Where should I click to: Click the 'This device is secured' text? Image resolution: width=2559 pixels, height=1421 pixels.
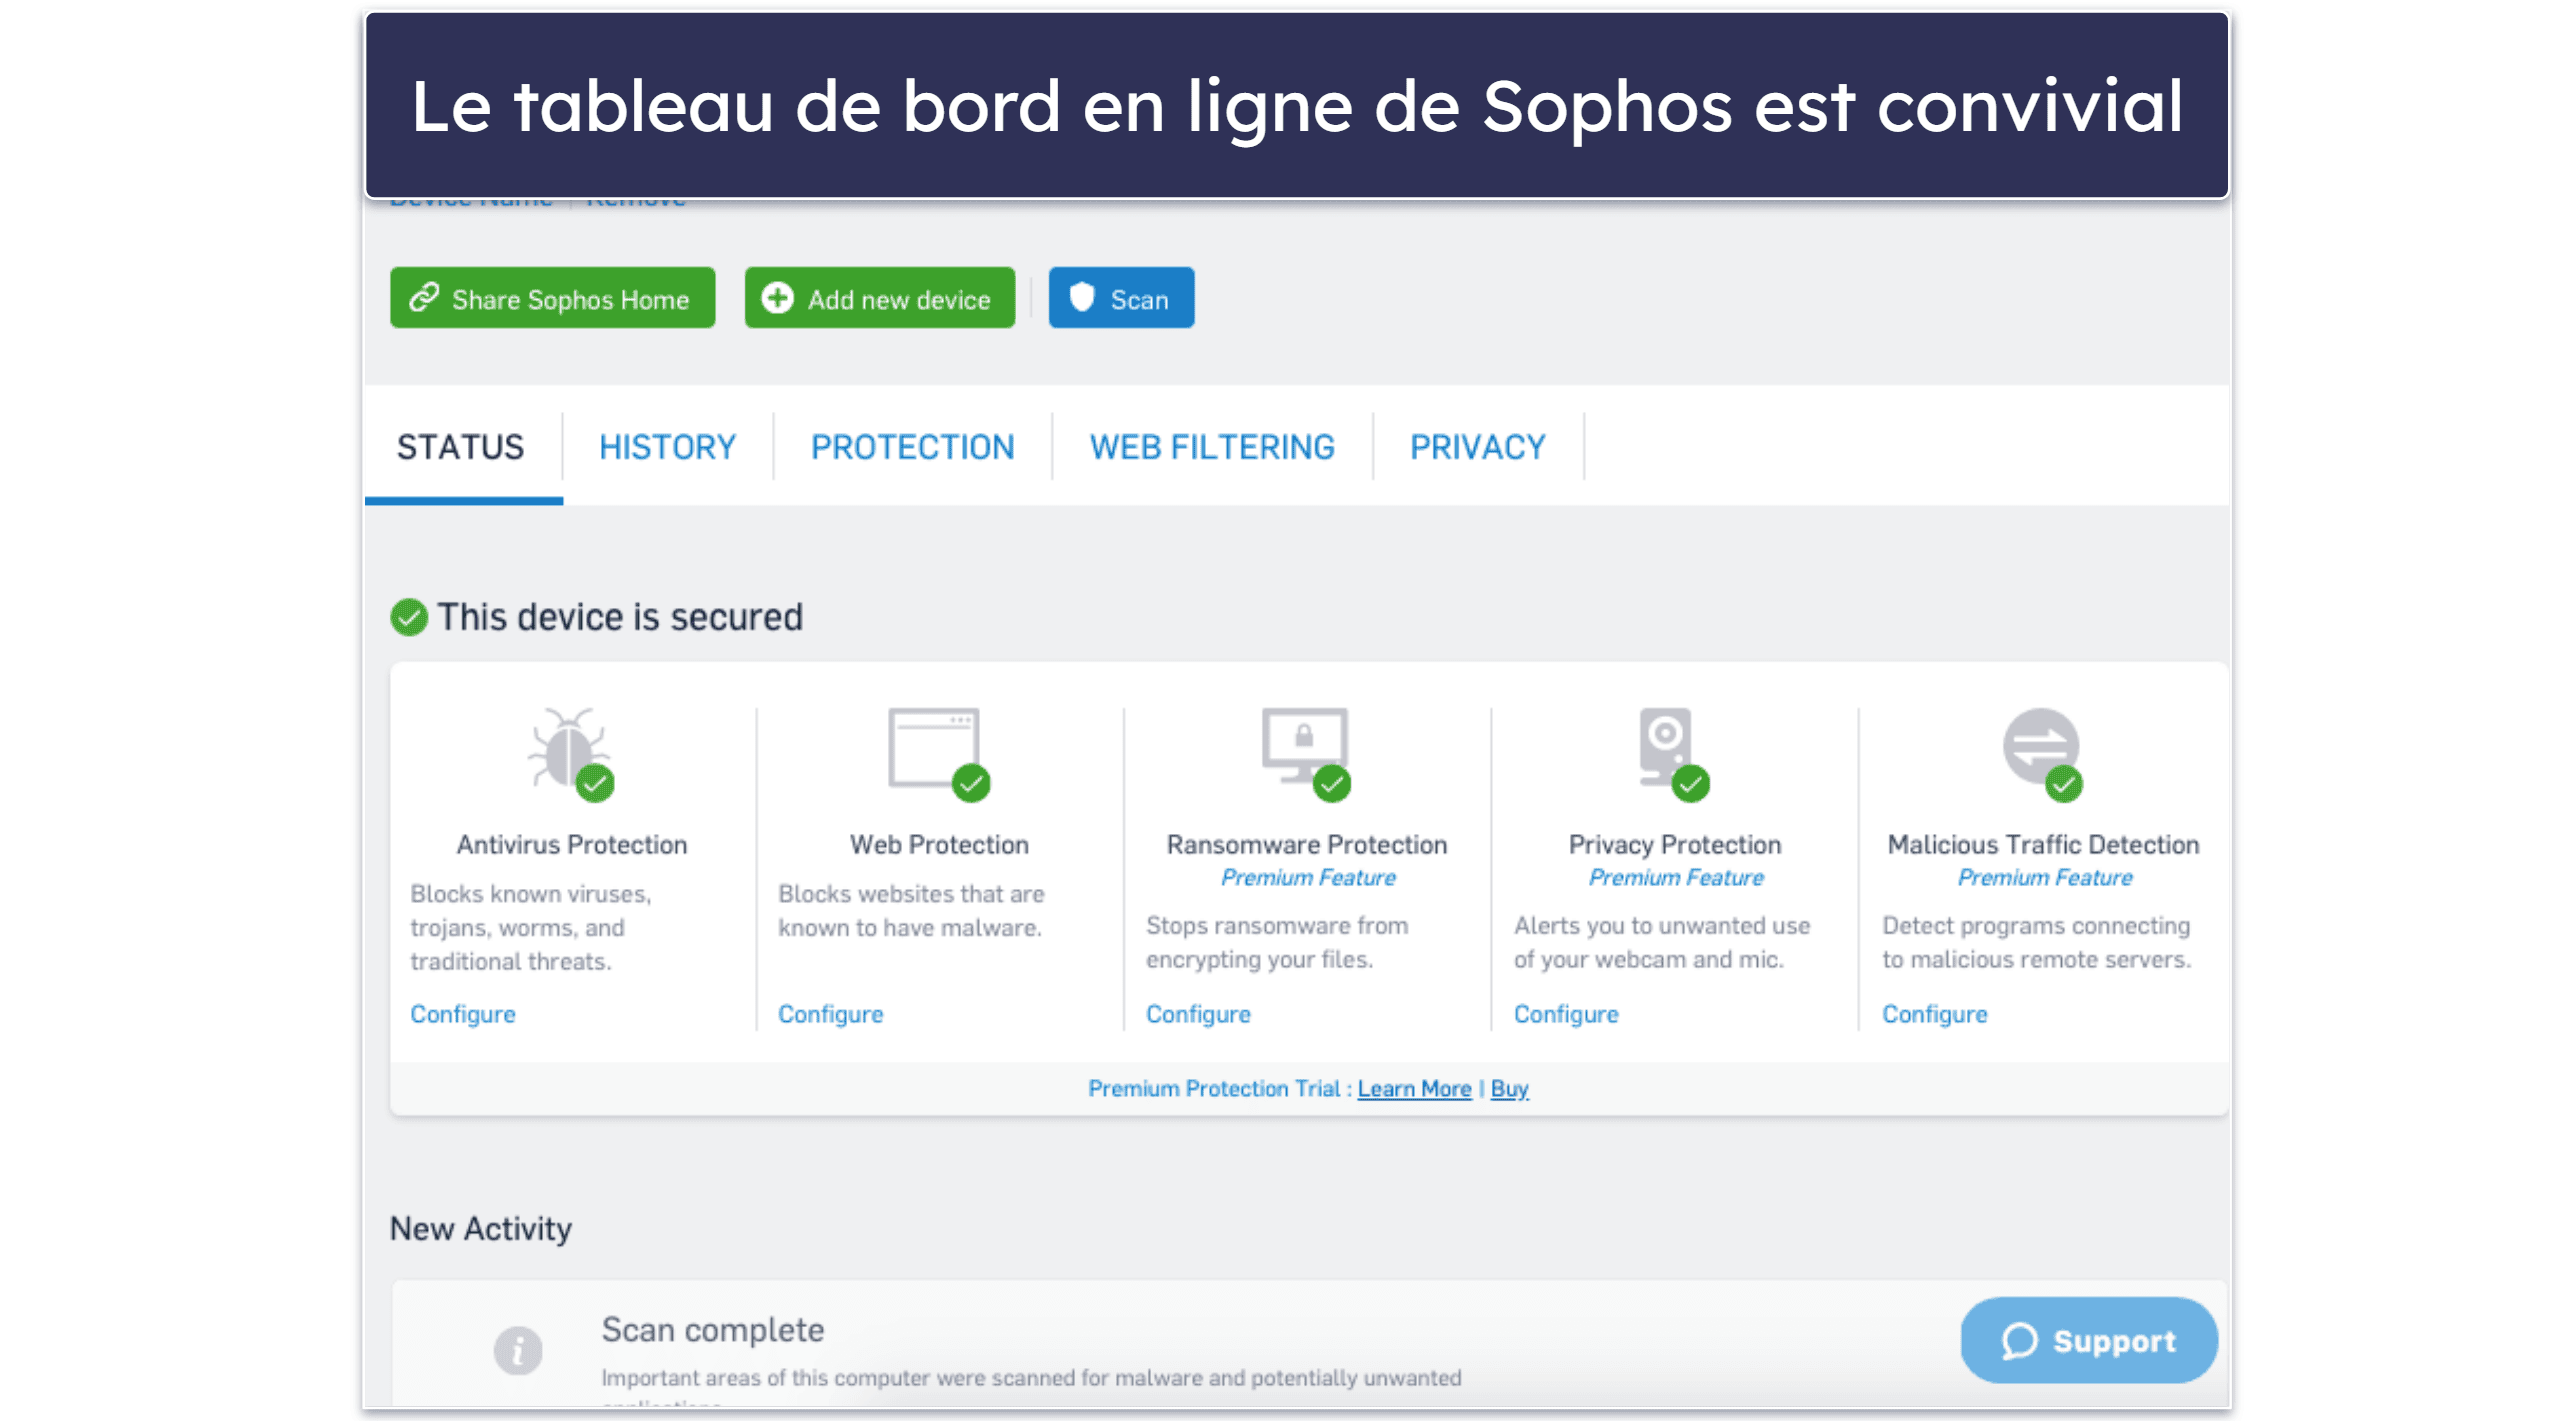[620, 616]
